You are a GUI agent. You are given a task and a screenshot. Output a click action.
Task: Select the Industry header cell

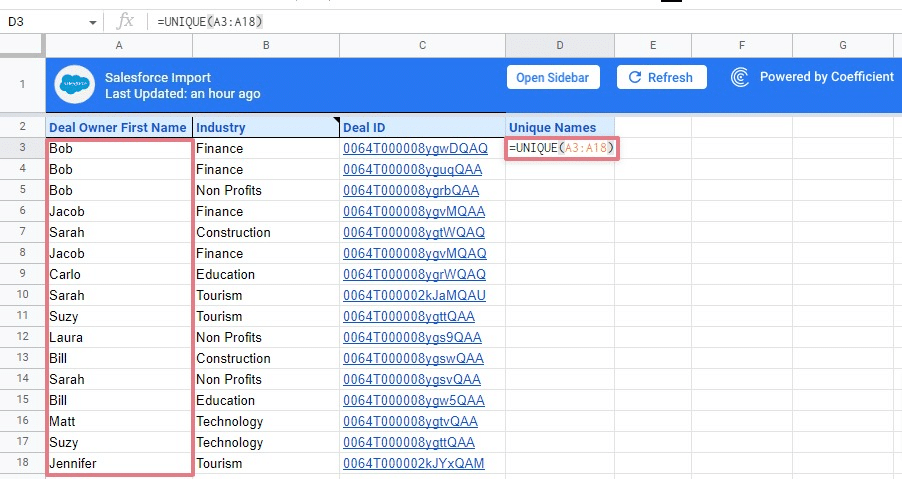[265, 127]
